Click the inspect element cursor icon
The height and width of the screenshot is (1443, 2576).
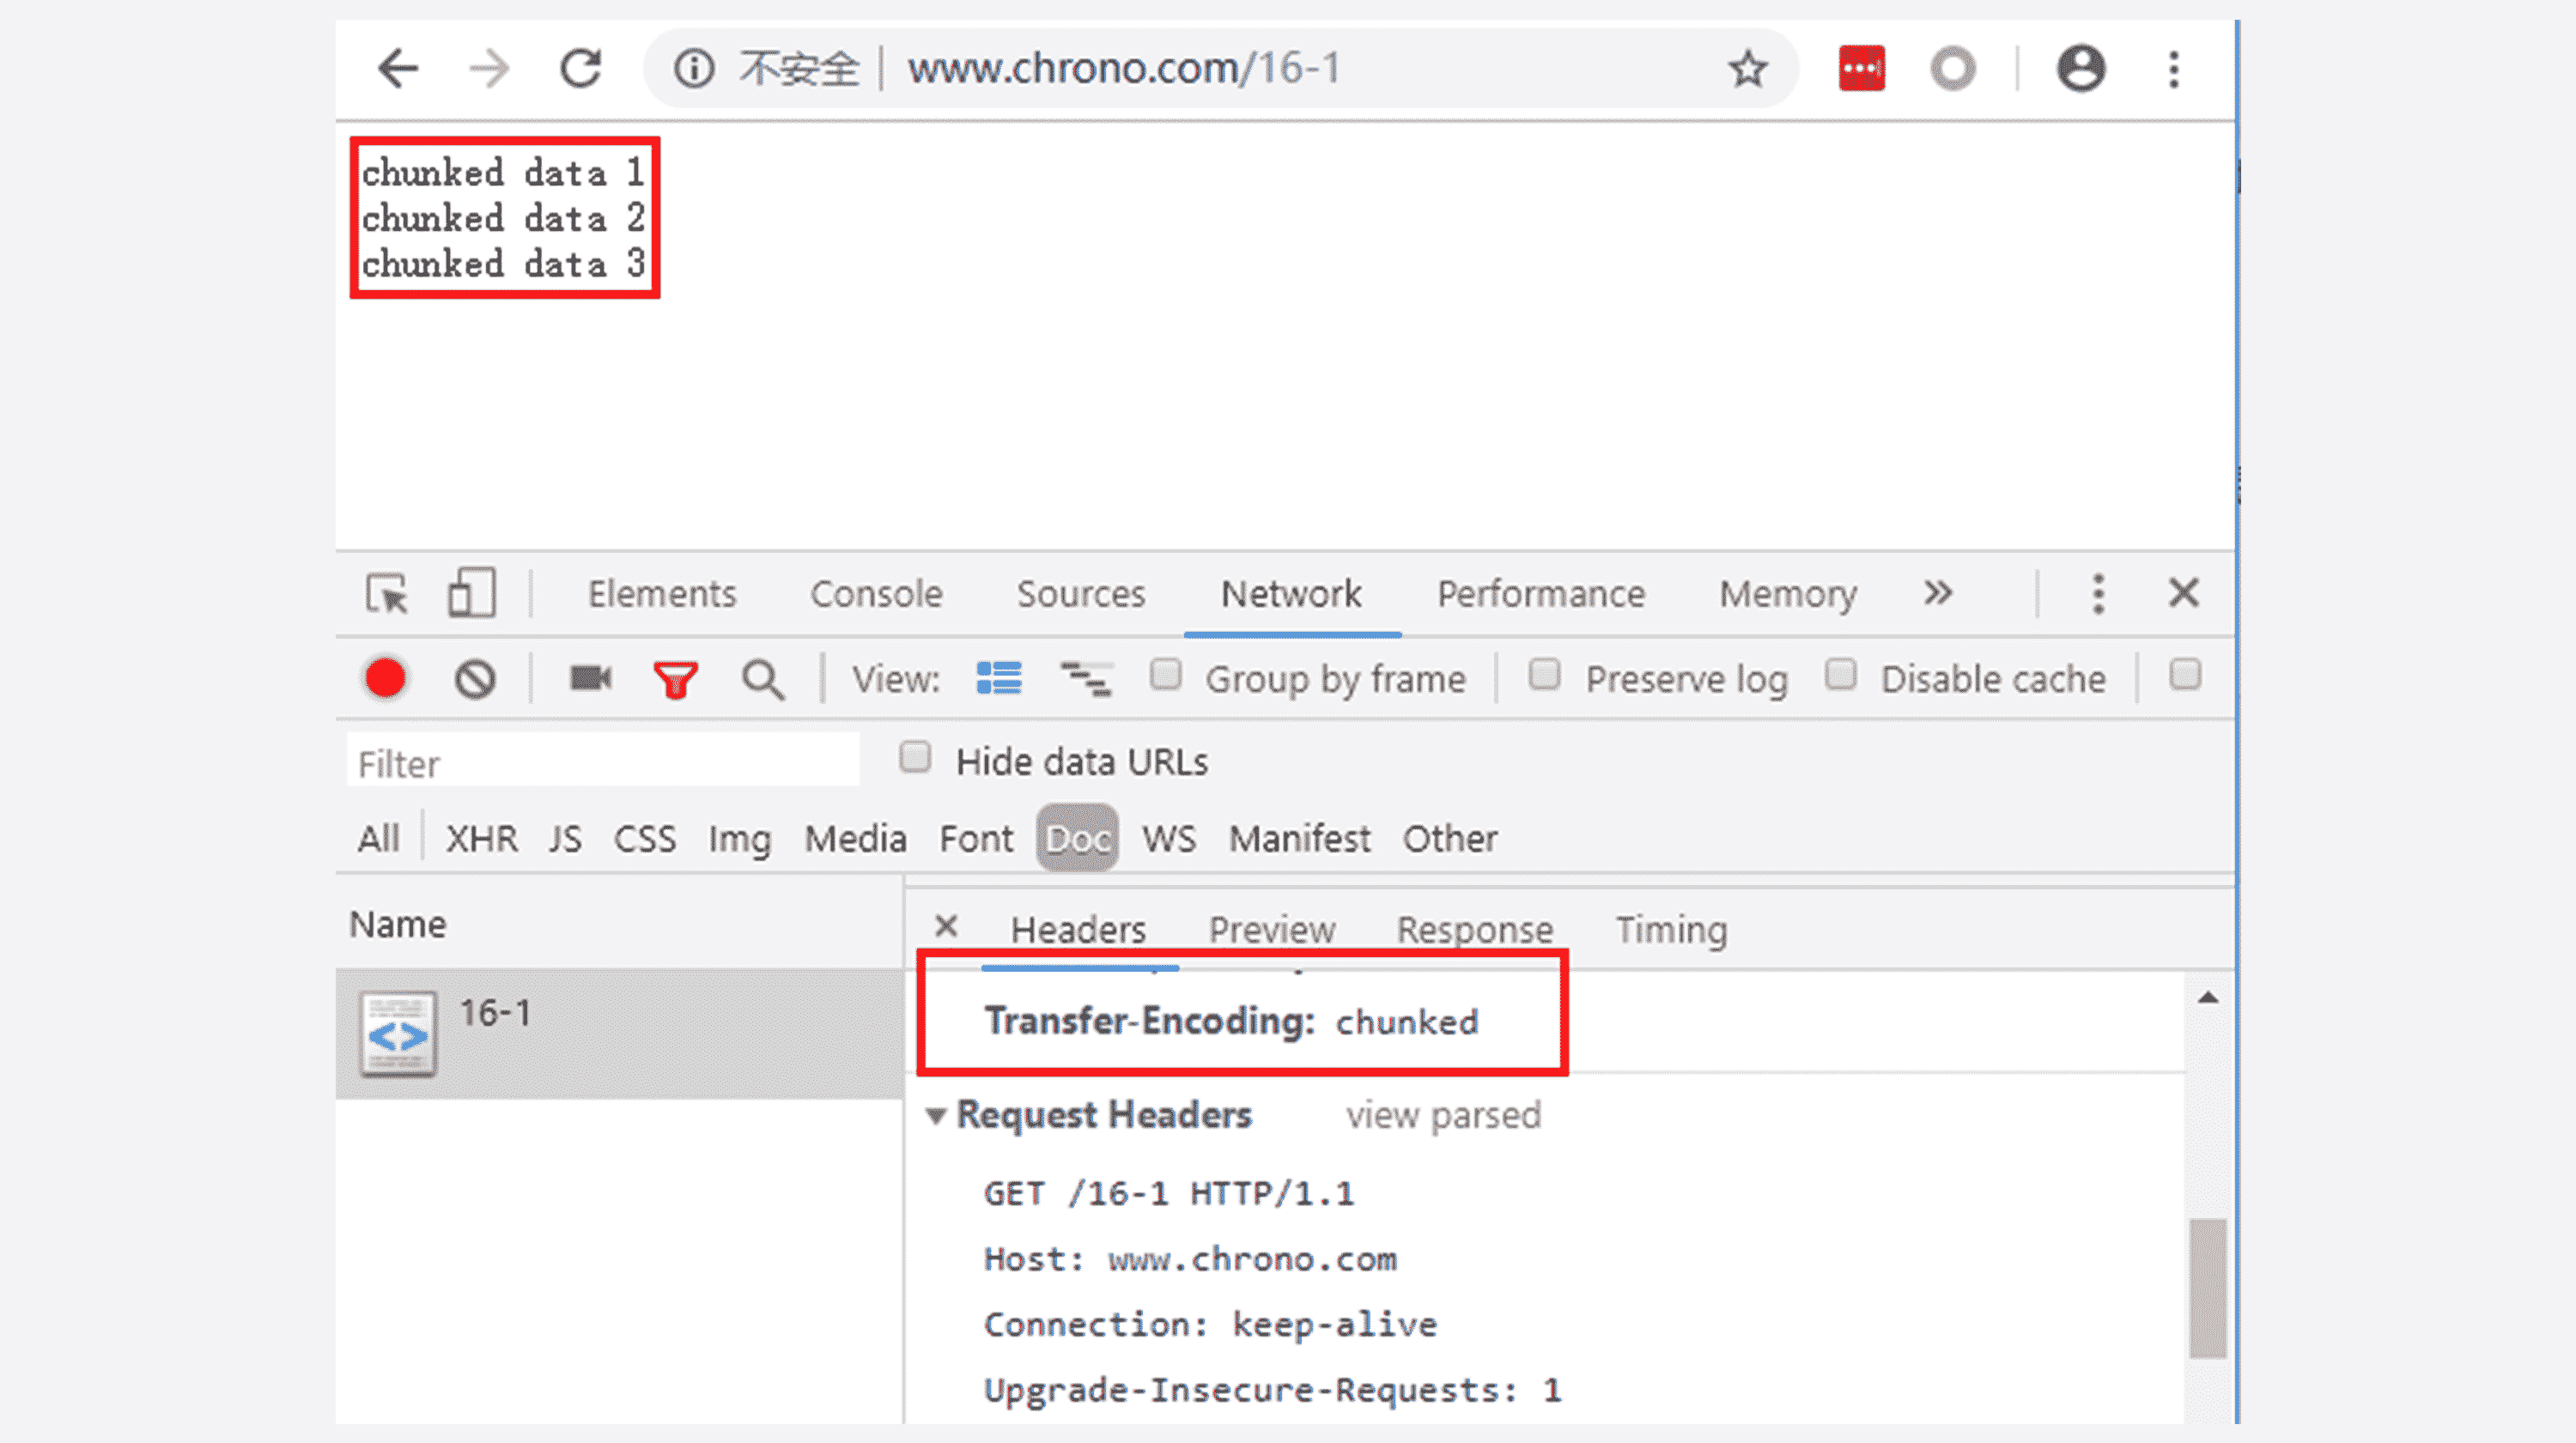pos(386,594)
